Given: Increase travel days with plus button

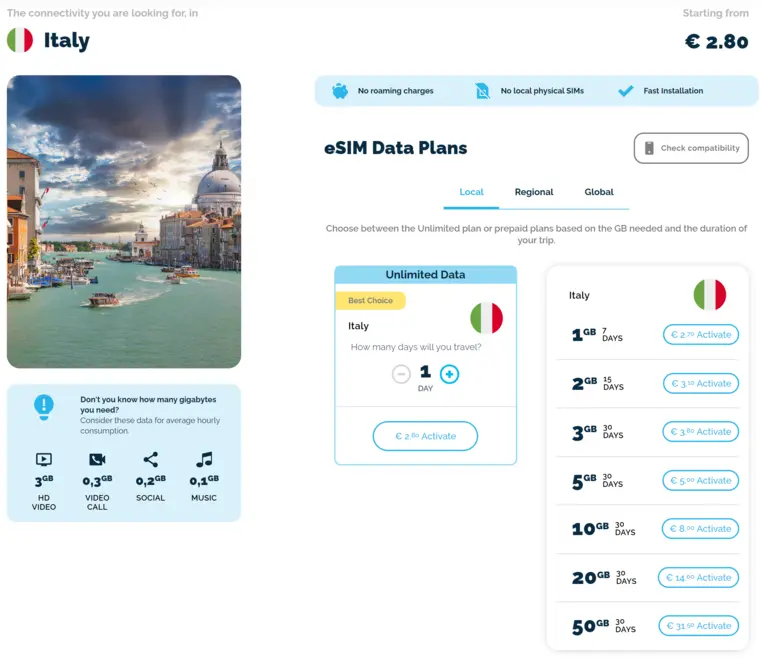Looking at the screenshot, I should [449, 374].
